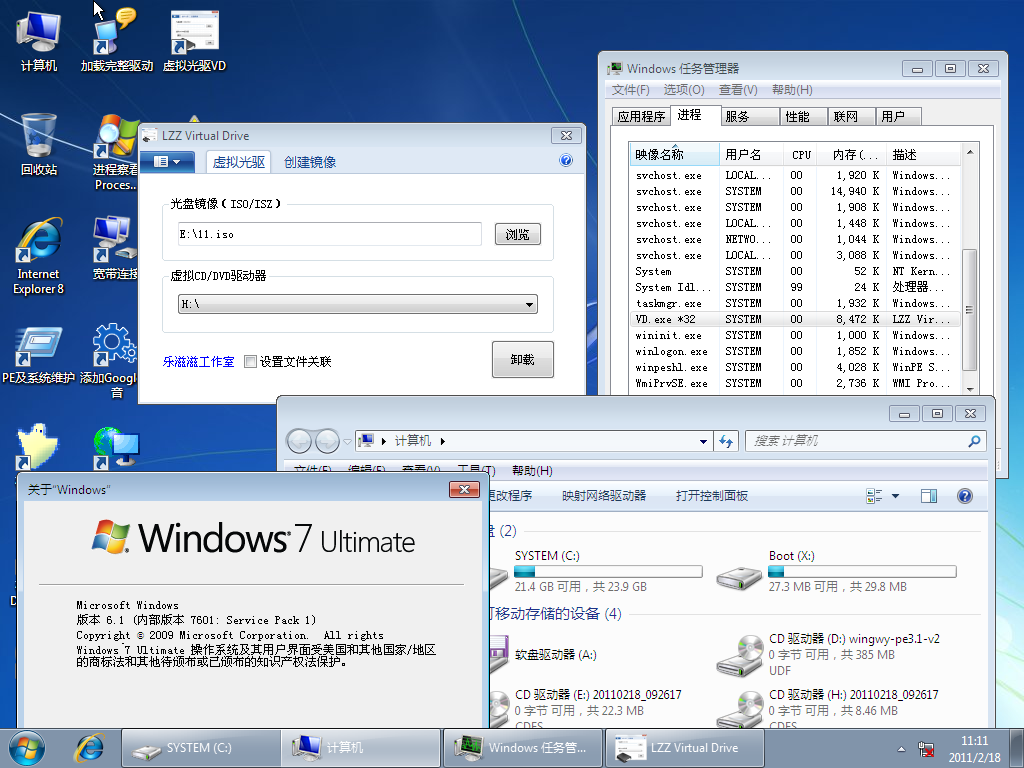
Task: Open the process viewer desktop shortcut
Action: [116, 152]
